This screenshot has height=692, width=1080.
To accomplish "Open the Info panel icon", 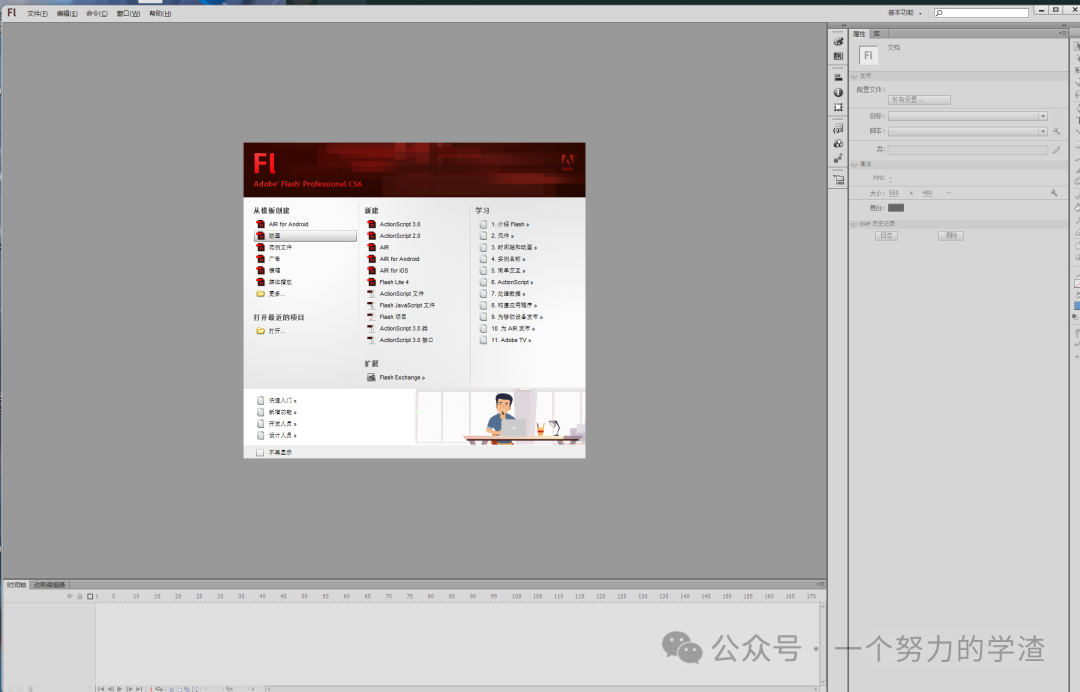I will 838,92.
